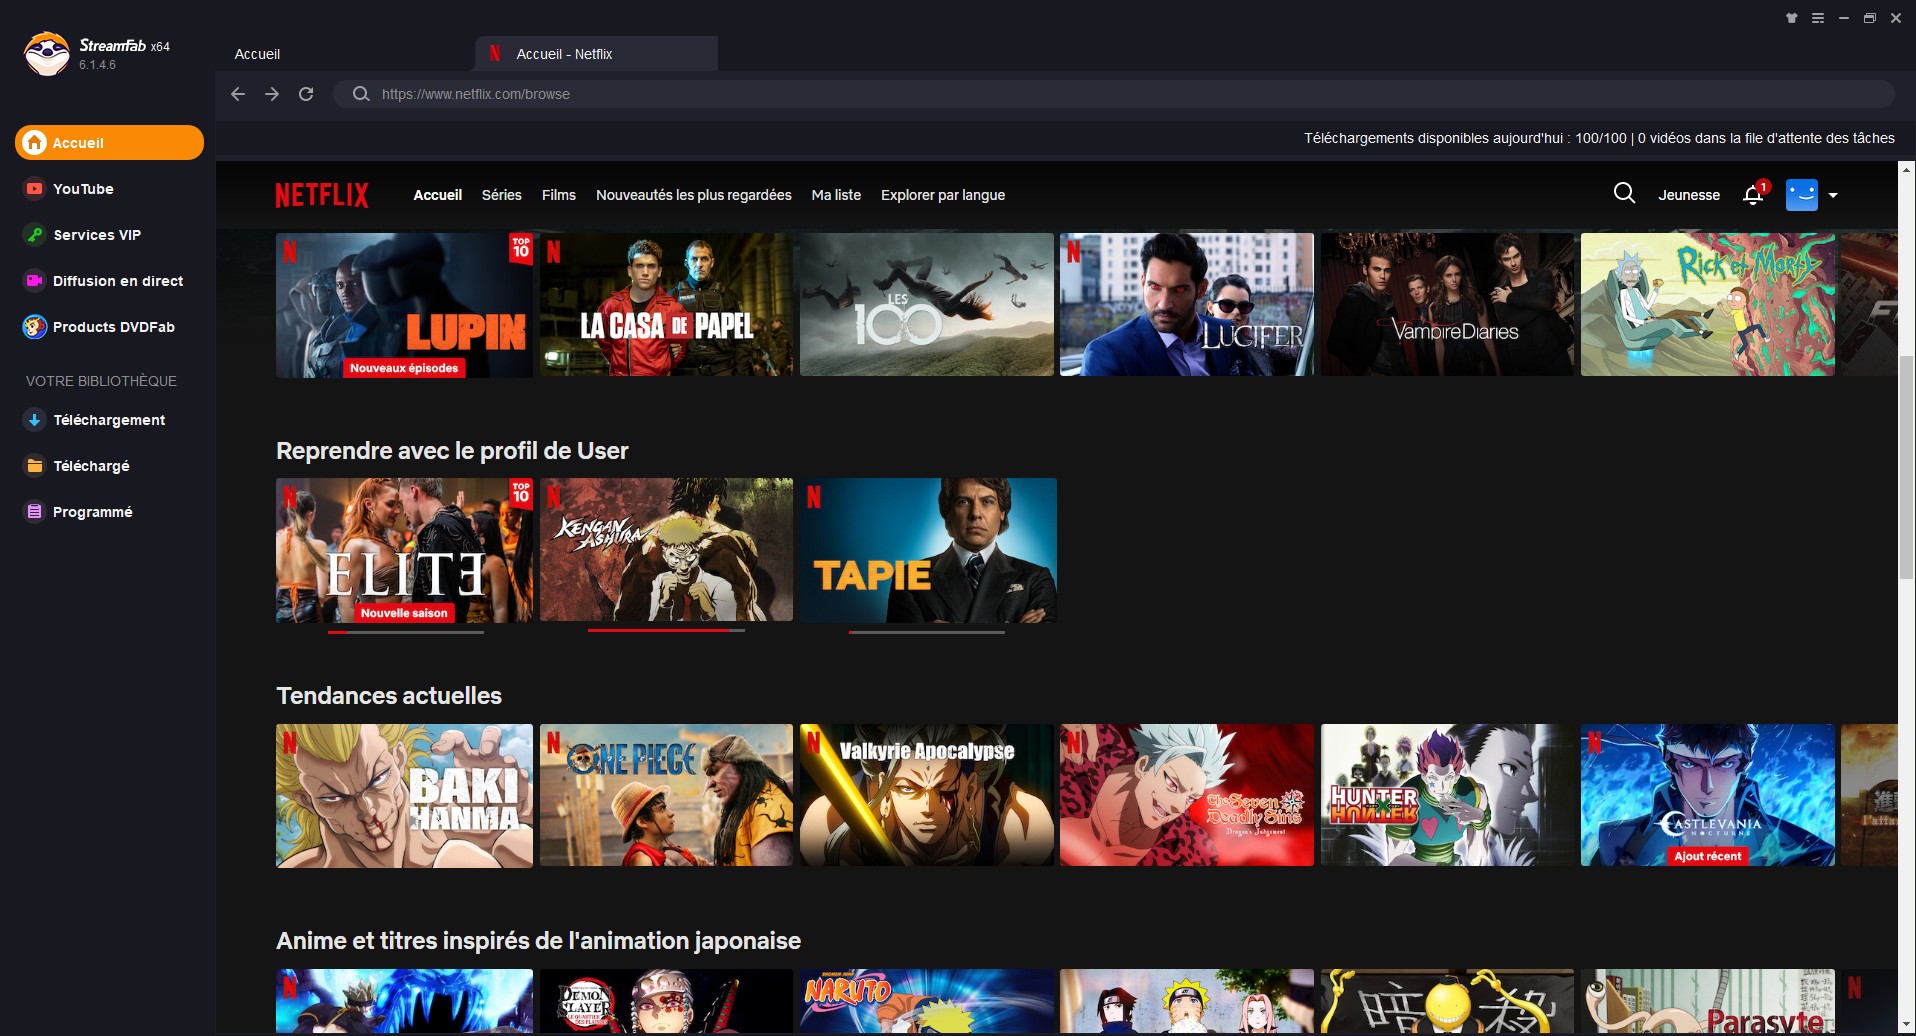Open Services VIP section
Screen dimensions: 1916x1036
click(83, 235)
